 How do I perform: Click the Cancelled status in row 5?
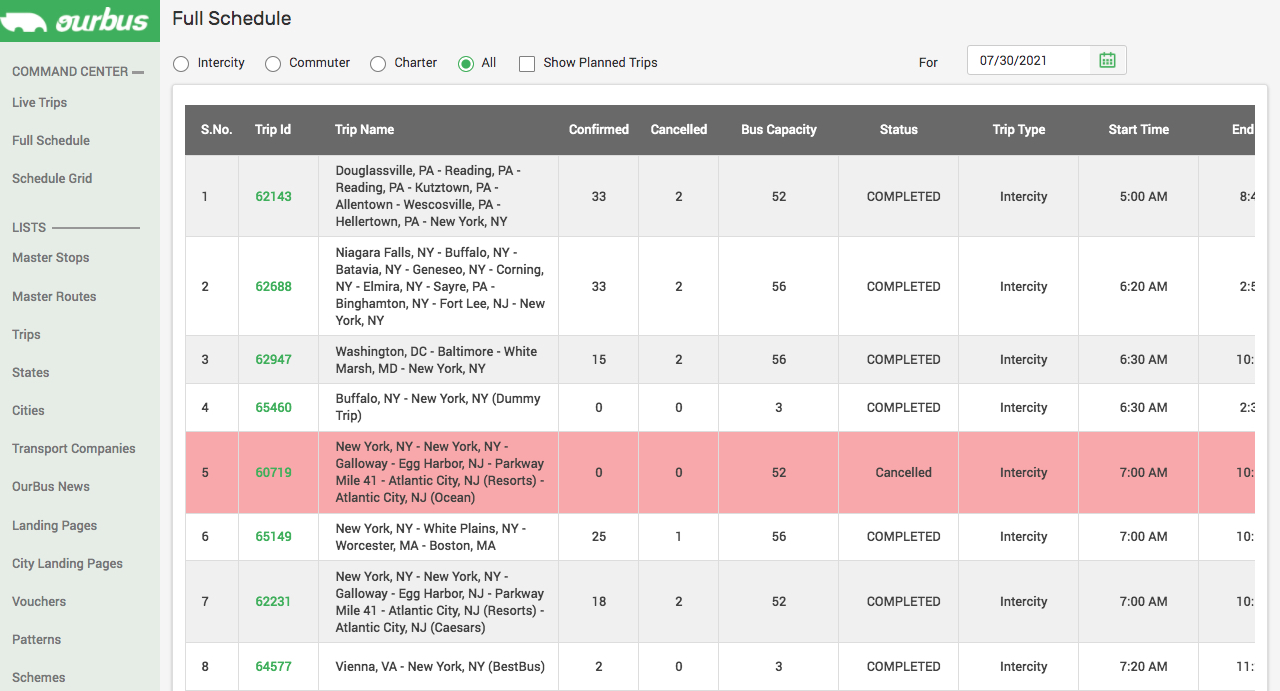[903, 472]
